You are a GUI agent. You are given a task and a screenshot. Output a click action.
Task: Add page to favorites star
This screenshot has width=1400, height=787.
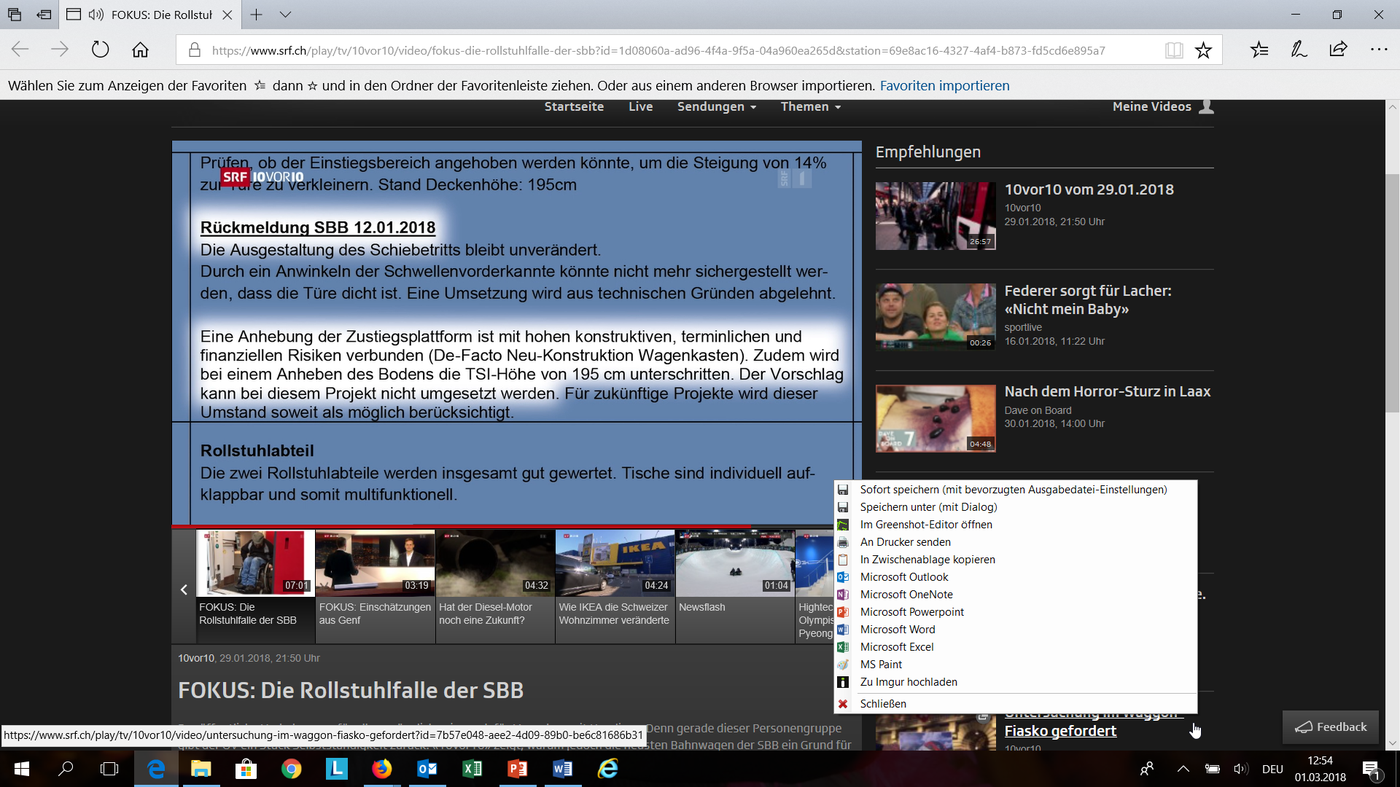(x=1203, y=50)
